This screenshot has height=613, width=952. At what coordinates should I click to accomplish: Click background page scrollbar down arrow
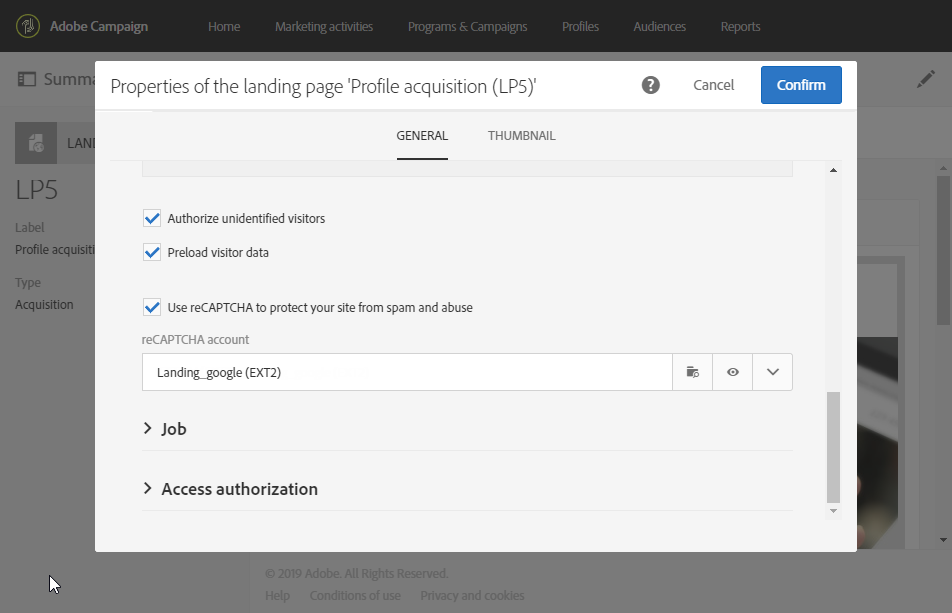click(943, 540)
